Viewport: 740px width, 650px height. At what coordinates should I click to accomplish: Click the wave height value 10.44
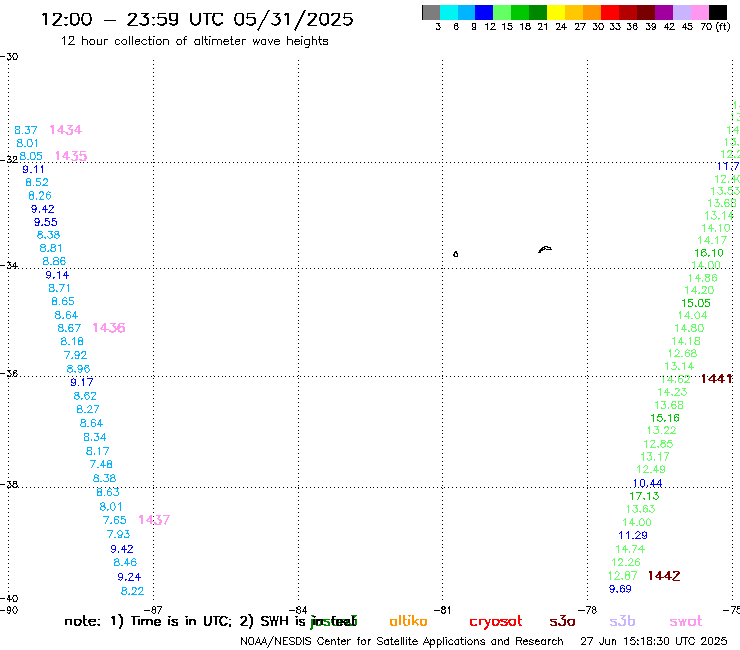click(648, 483)
